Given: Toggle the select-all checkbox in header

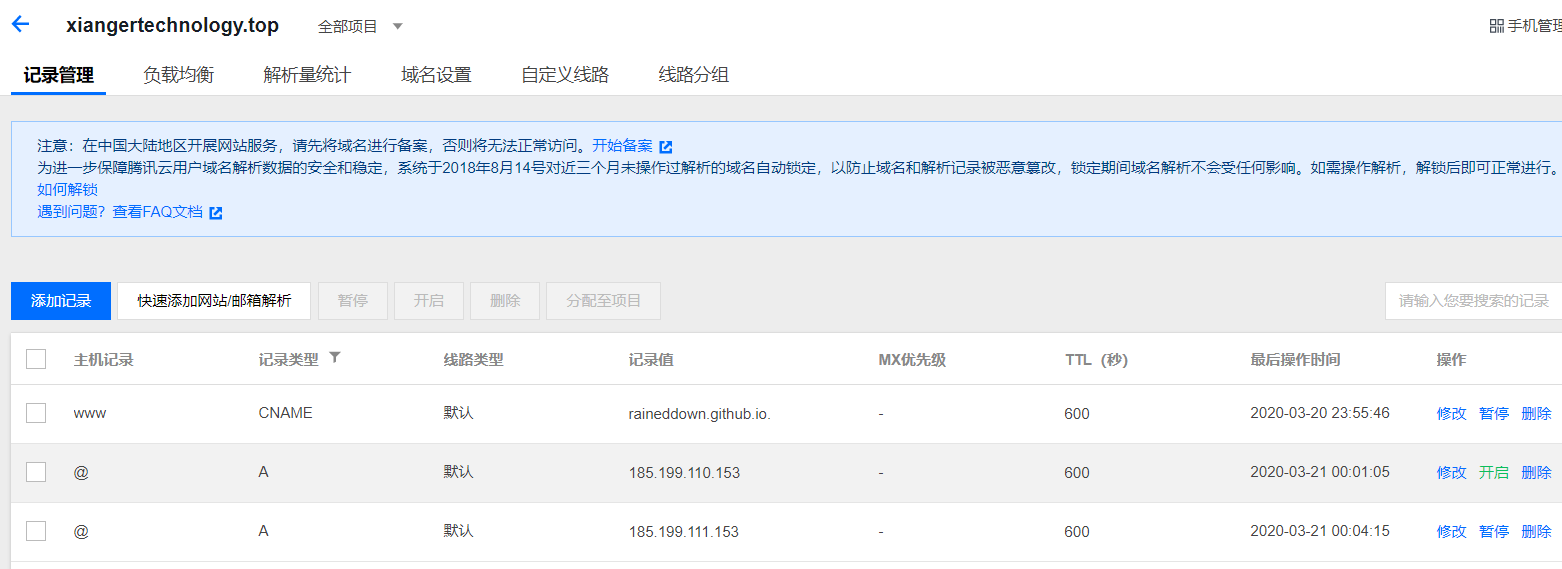Looking at the screenshot, I should point(36,359).
